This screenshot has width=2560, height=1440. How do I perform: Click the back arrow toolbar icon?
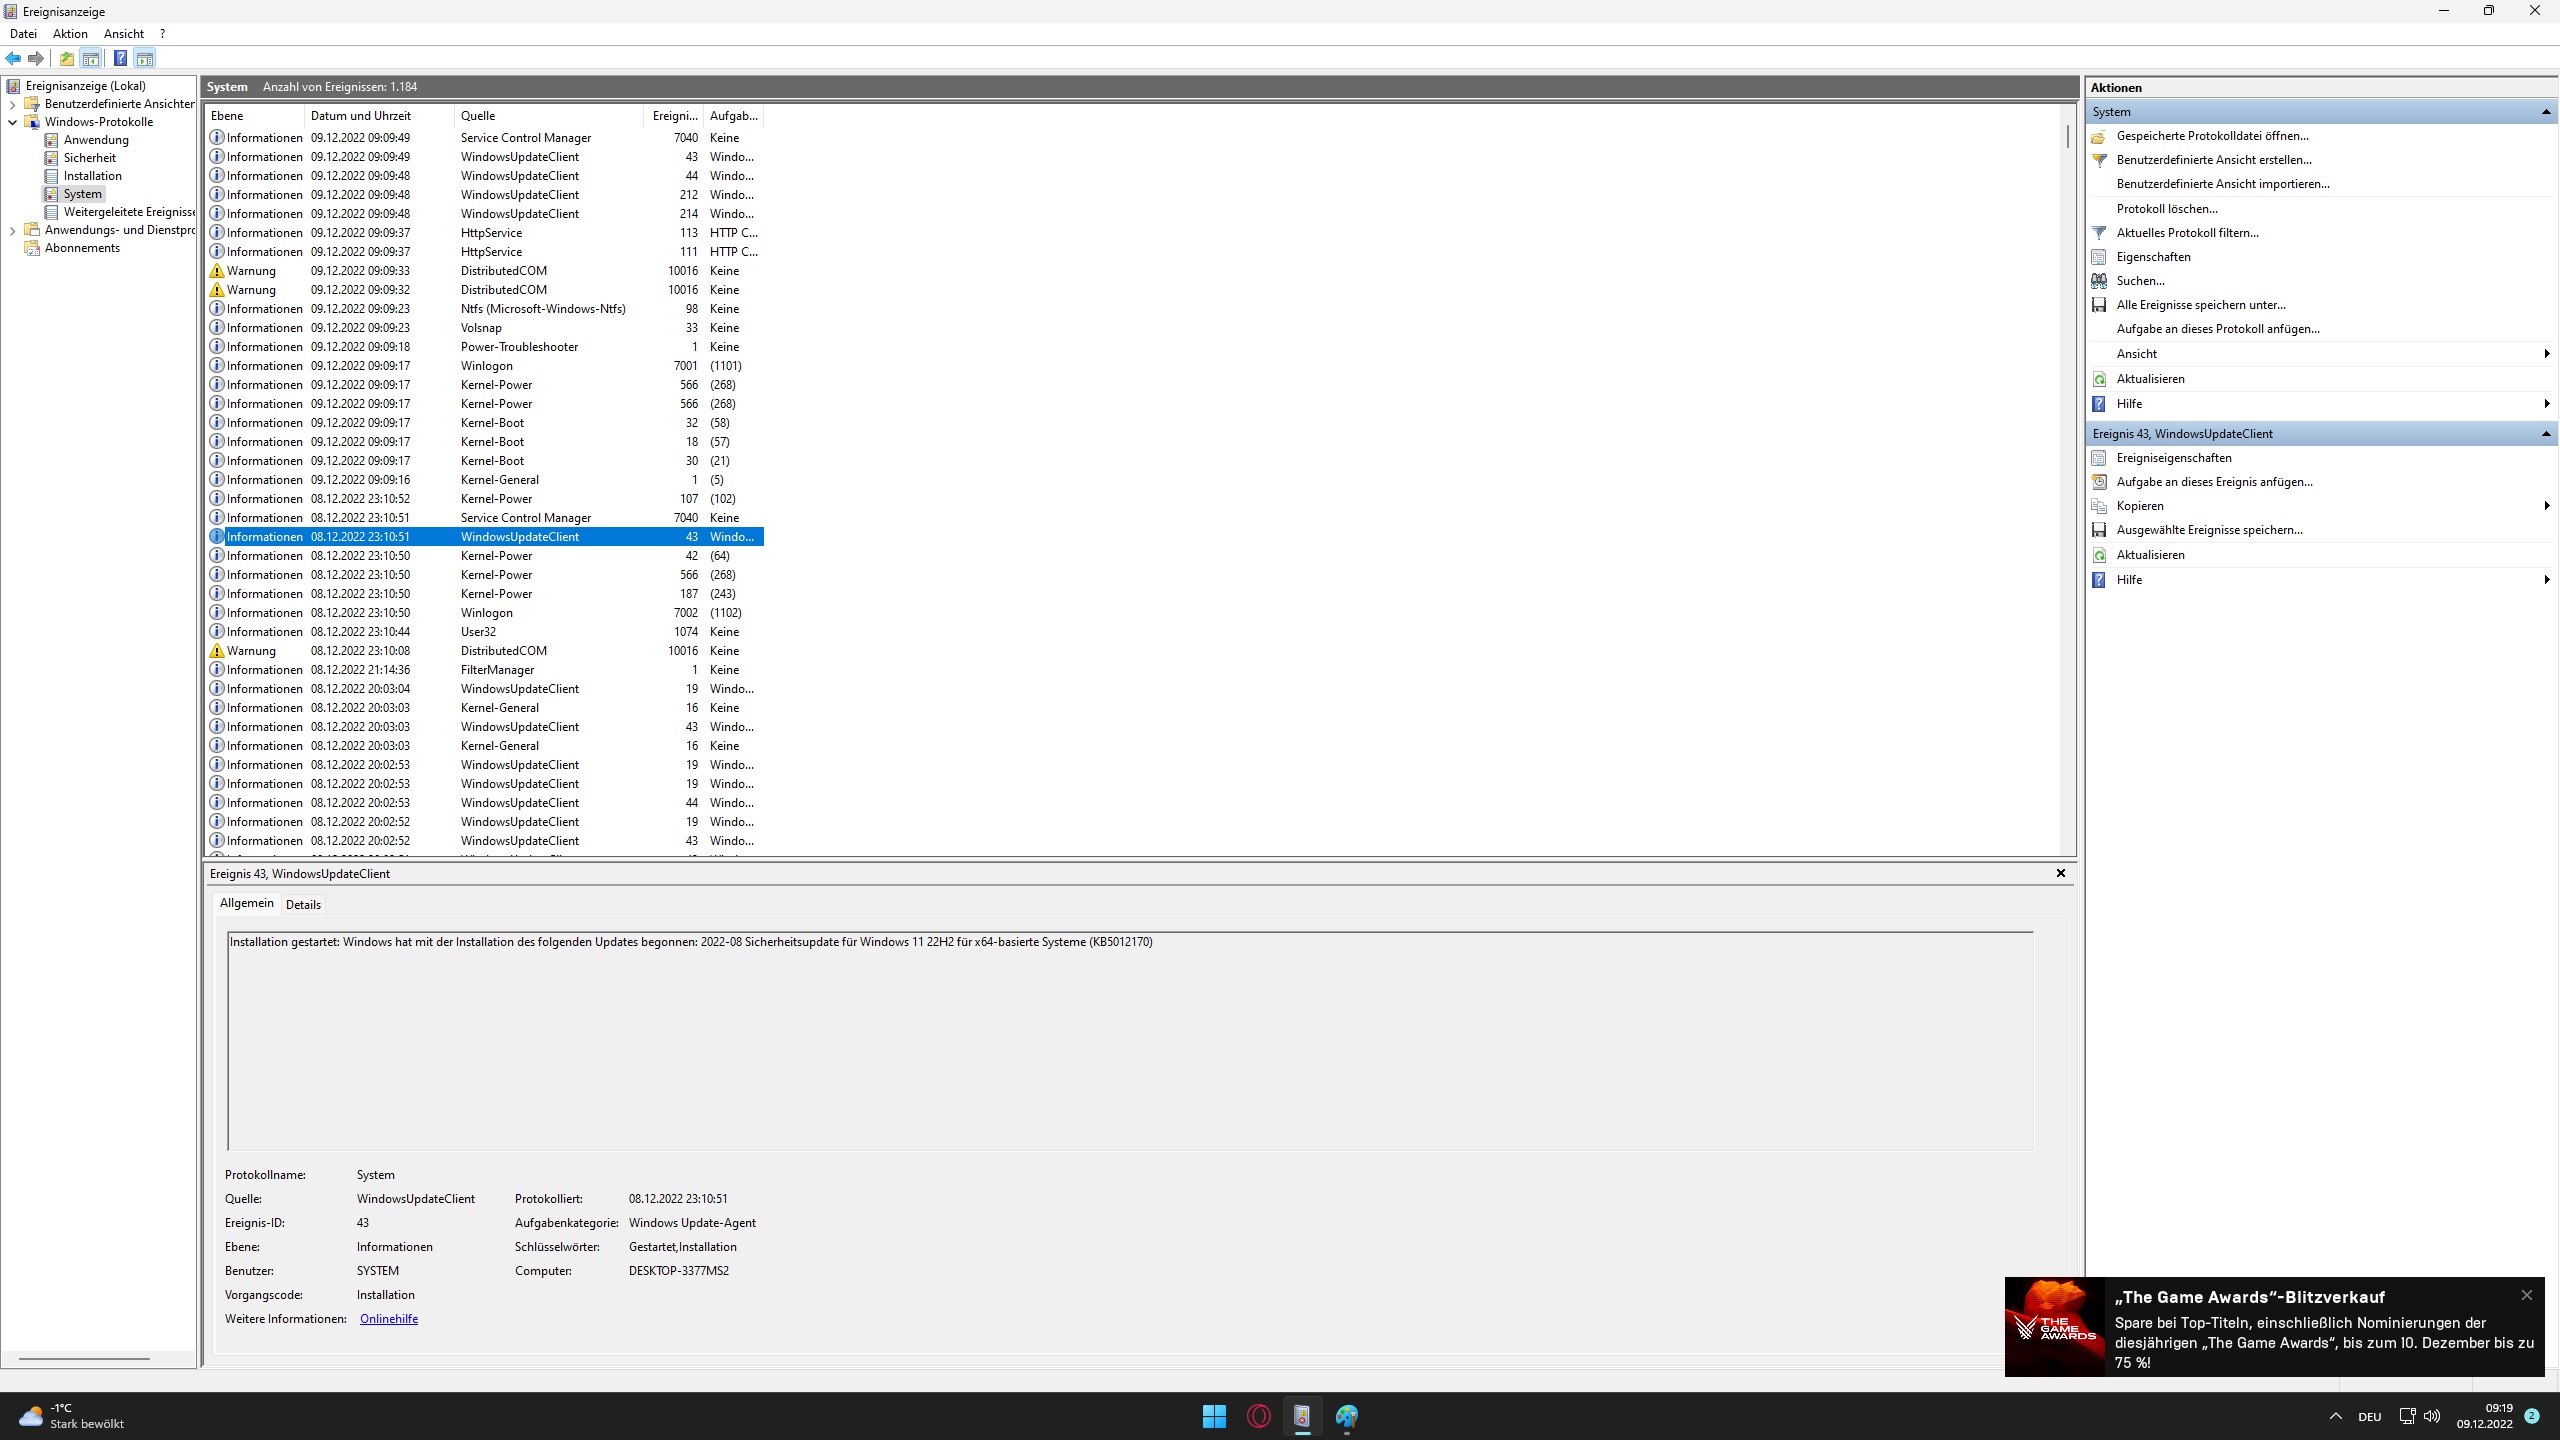click(x=13, y=58)
